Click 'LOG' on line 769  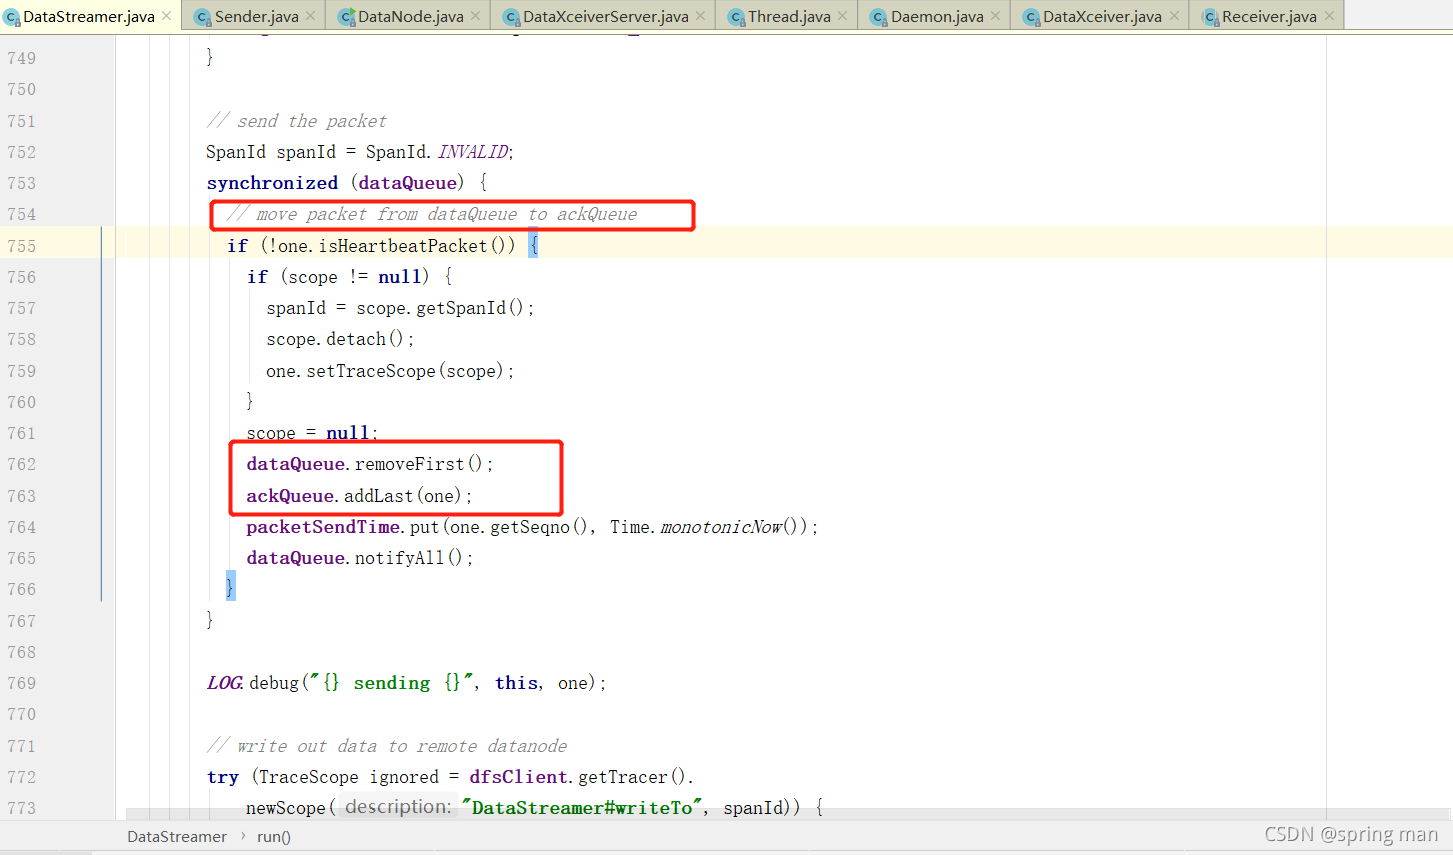coord(224,683)
